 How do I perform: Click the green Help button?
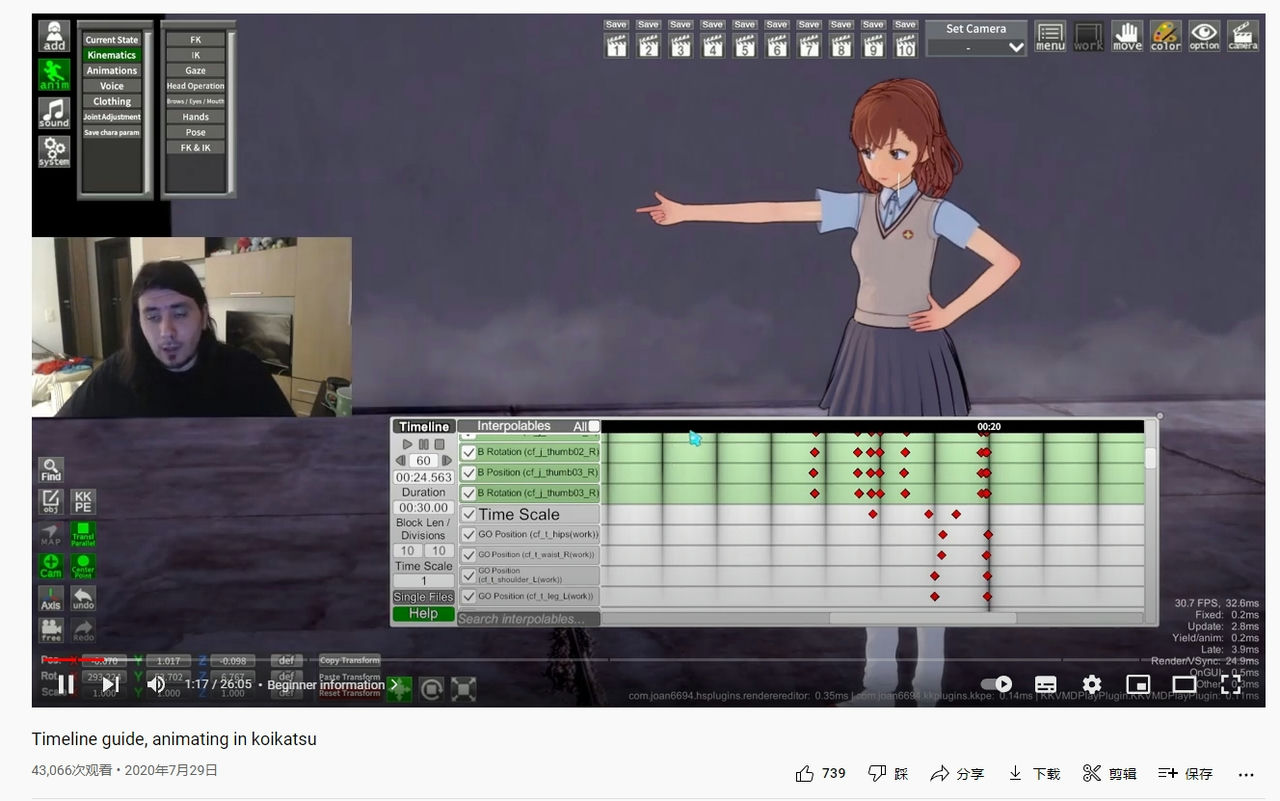(422, 612)
